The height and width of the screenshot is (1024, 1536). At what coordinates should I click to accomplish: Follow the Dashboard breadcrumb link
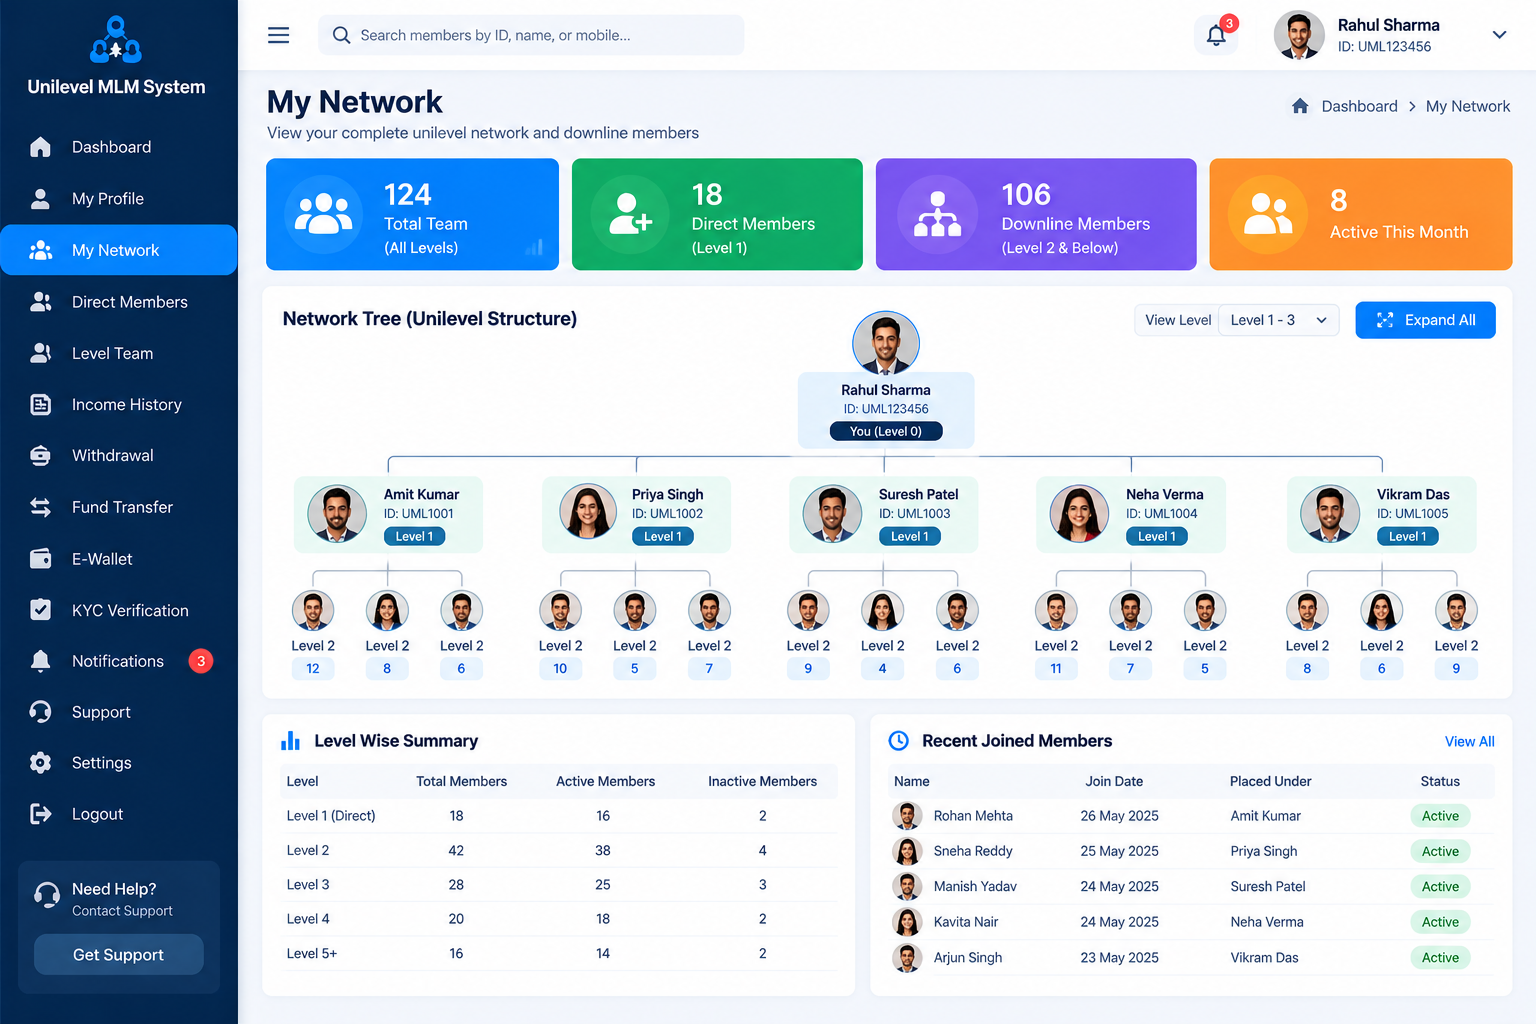[x=1359, y=106]
